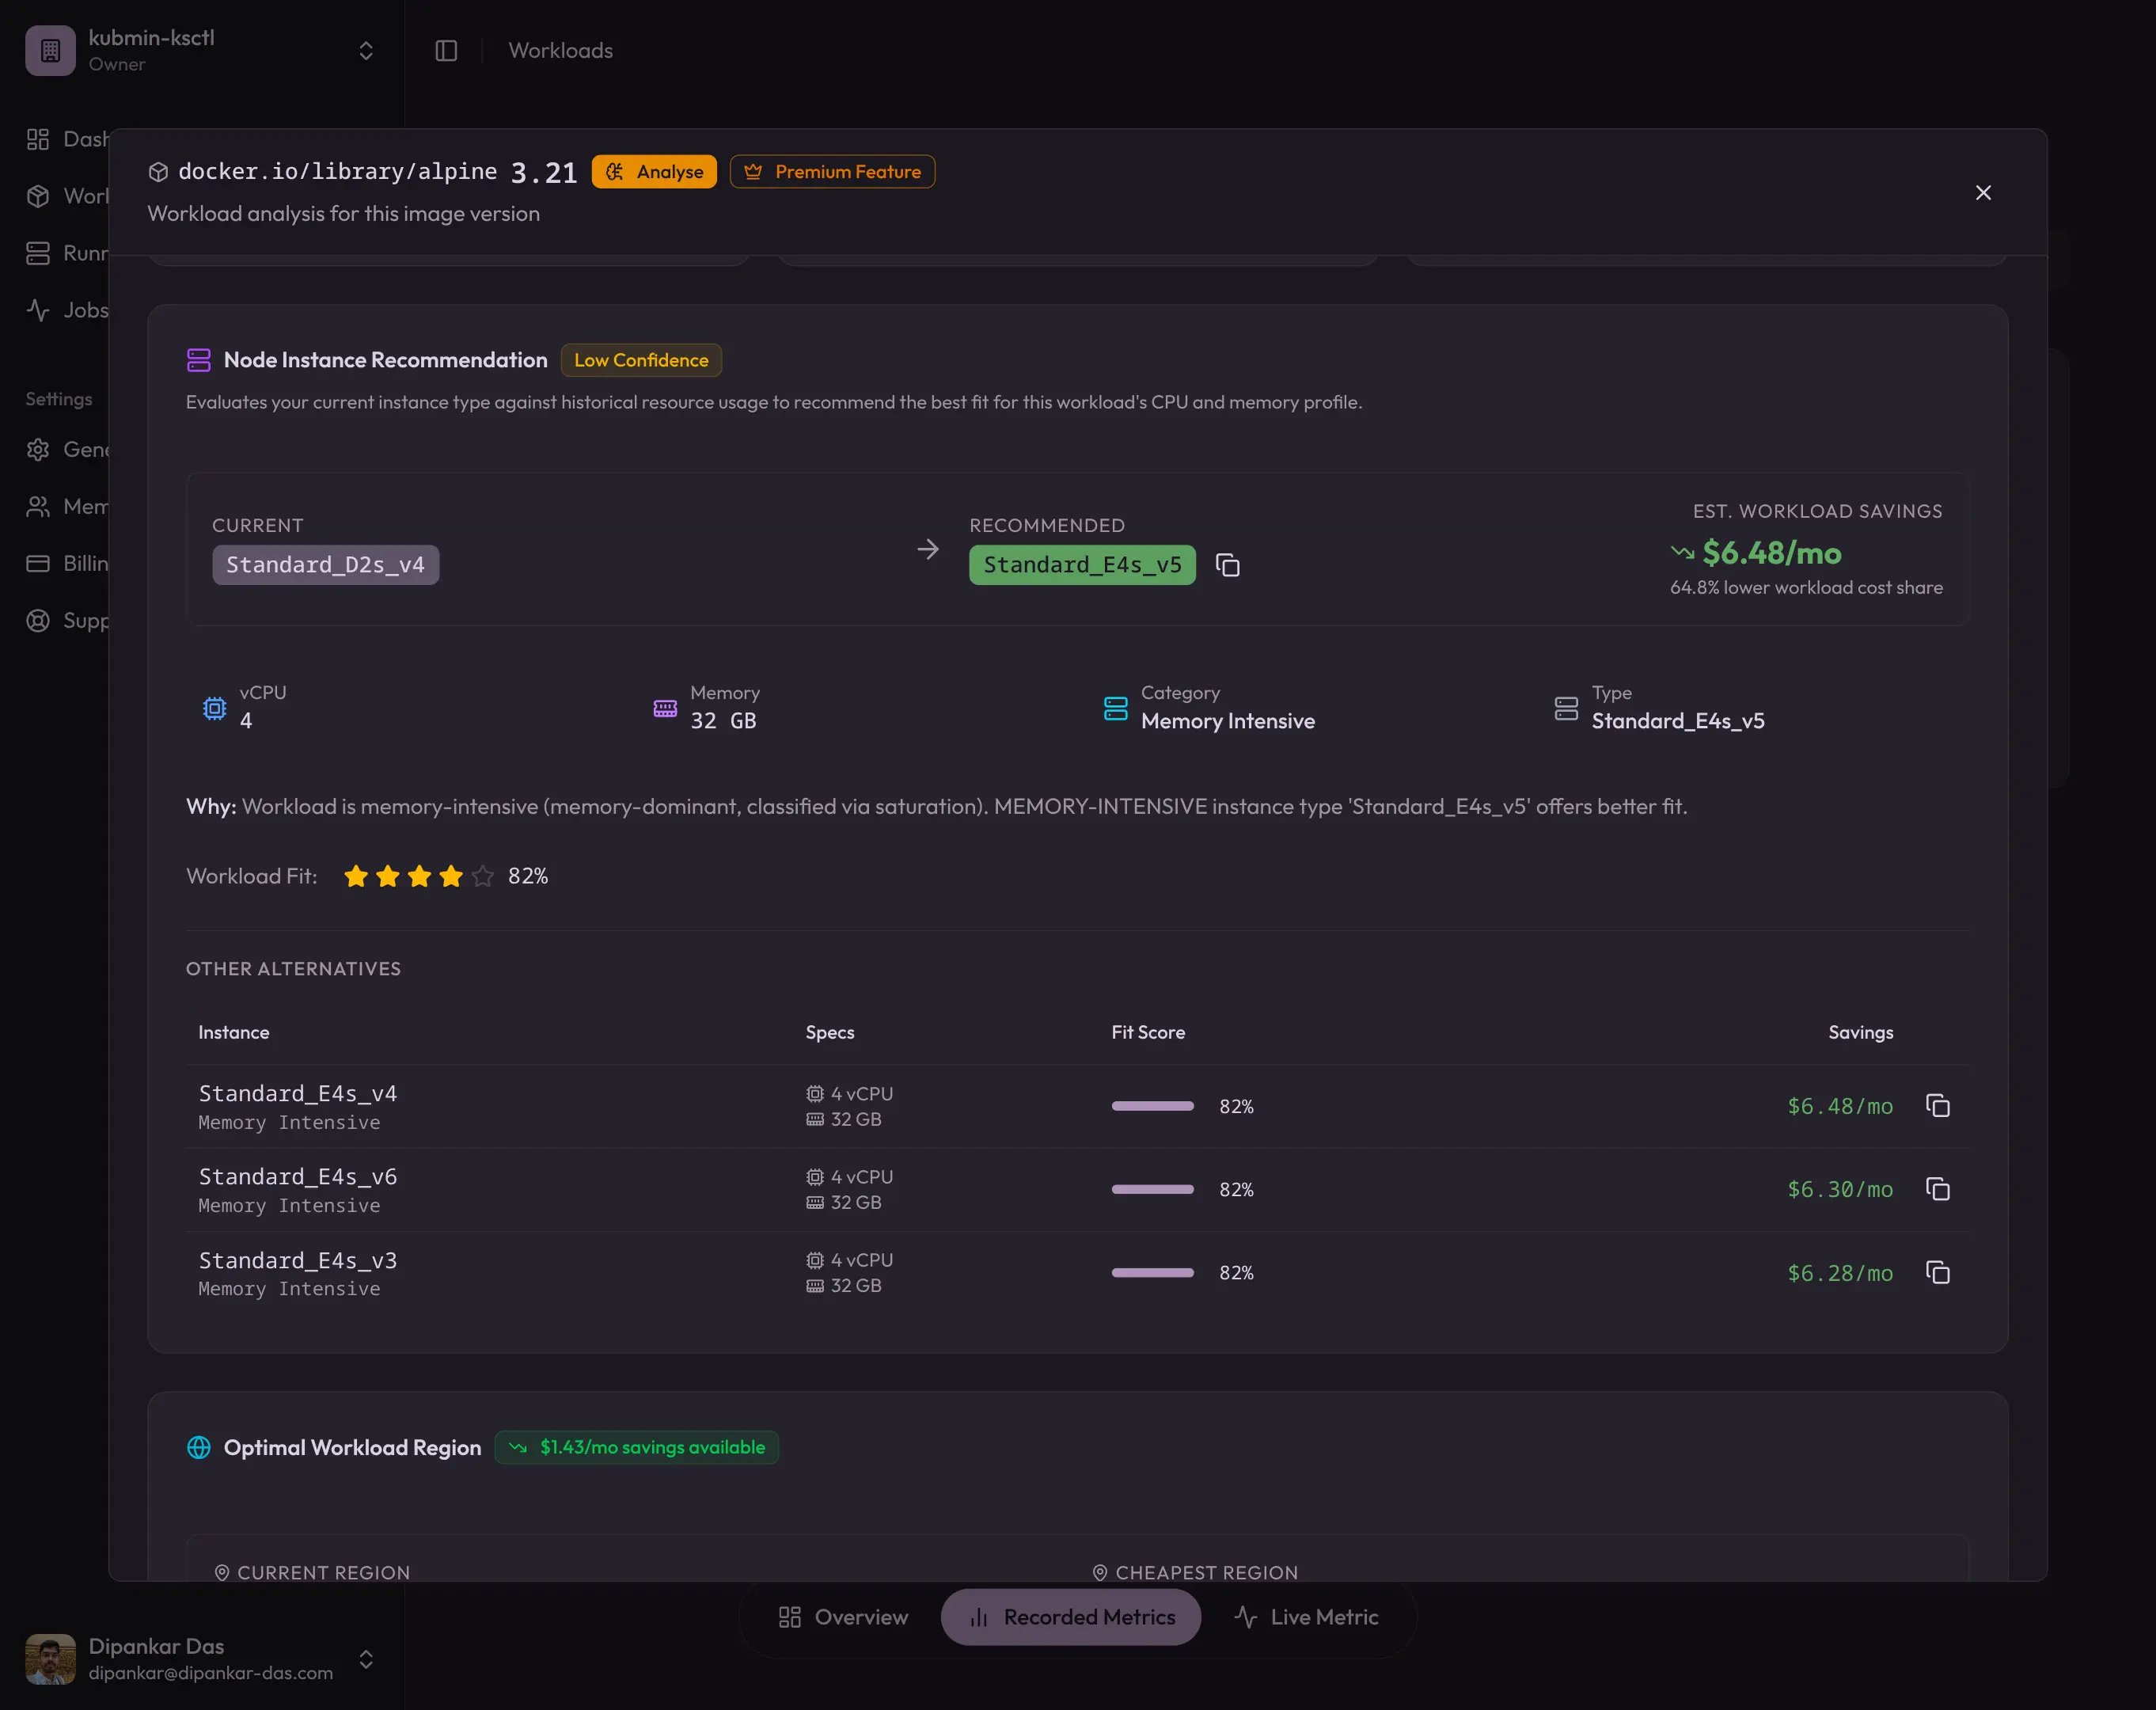Close the workload analysis modal
The height and width of the screenshot is (1710, 2156).
pyautogui.click(x=1984, y=192)
